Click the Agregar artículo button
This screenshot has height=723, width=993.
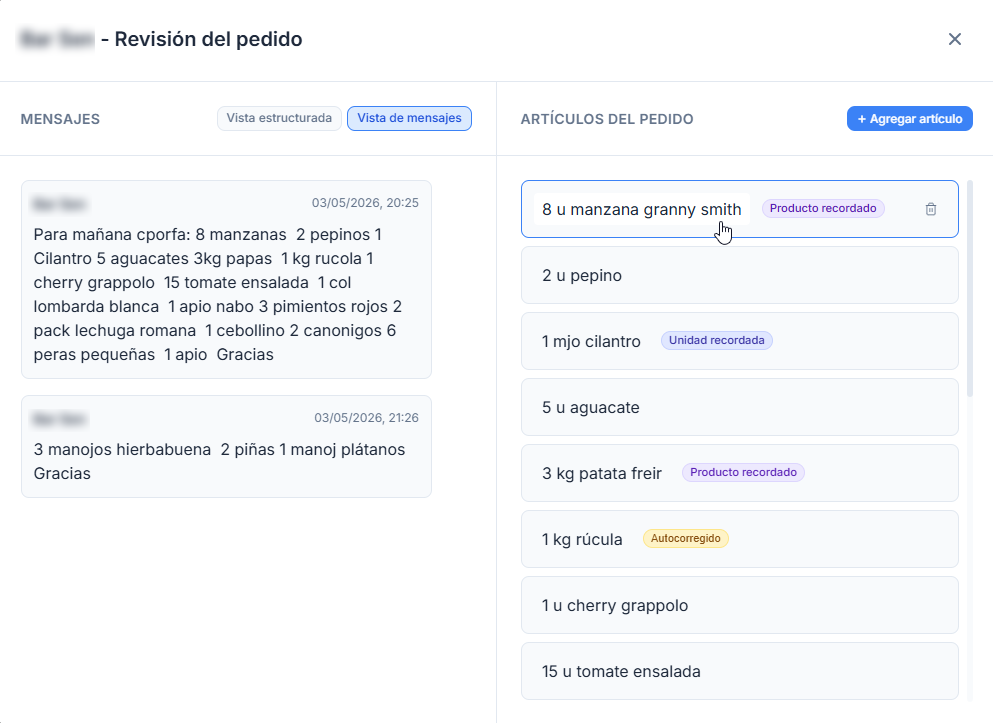(x=909, y=118)
